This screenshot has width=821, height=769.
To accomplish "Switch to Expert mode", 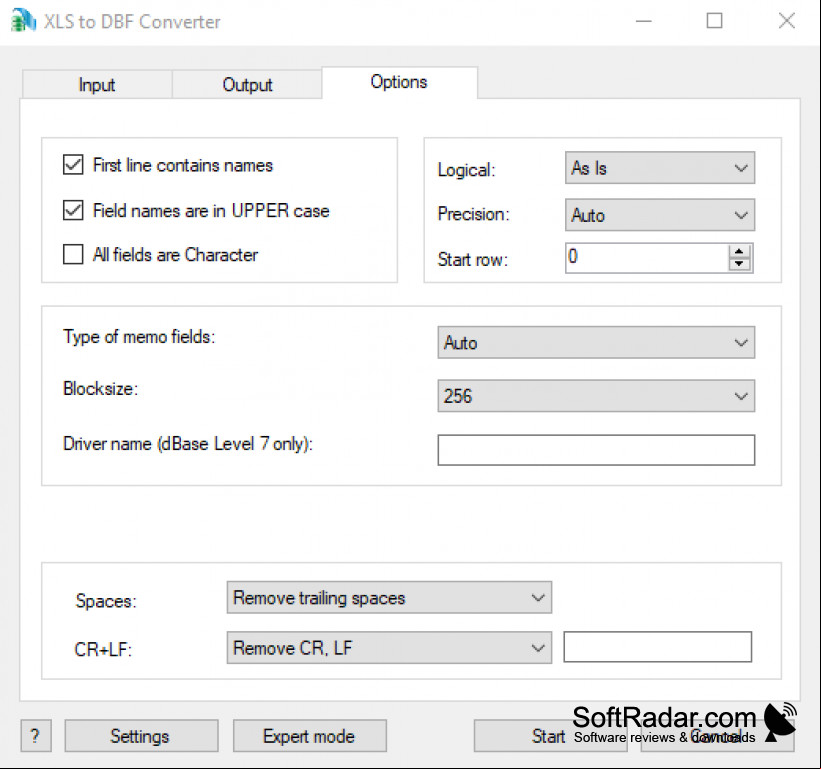I will coord(309,735).
